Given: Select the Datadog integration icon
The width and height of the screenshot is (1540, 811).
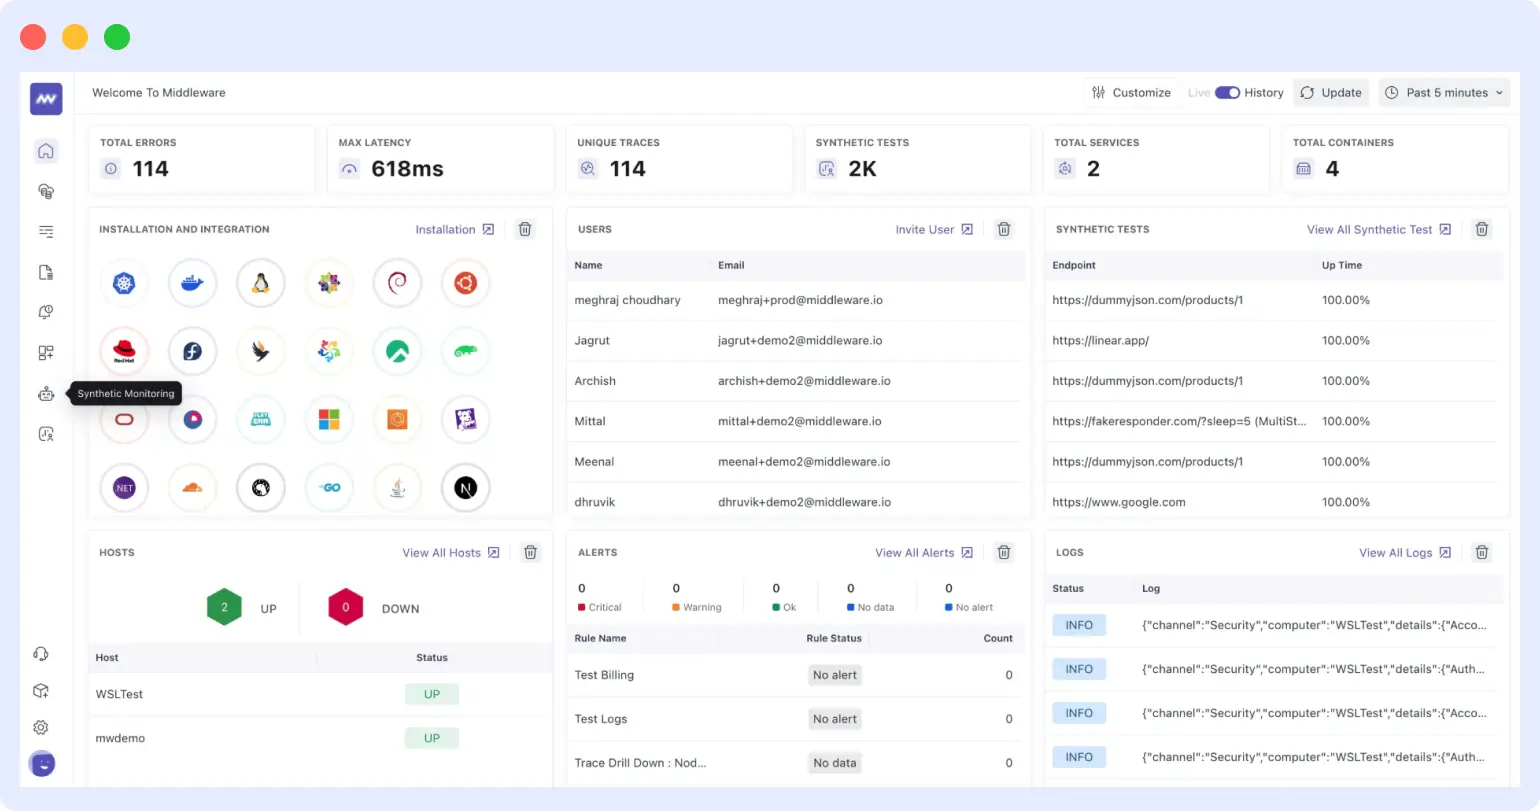Looking at the screenshot, I should (x=465, y=420).
